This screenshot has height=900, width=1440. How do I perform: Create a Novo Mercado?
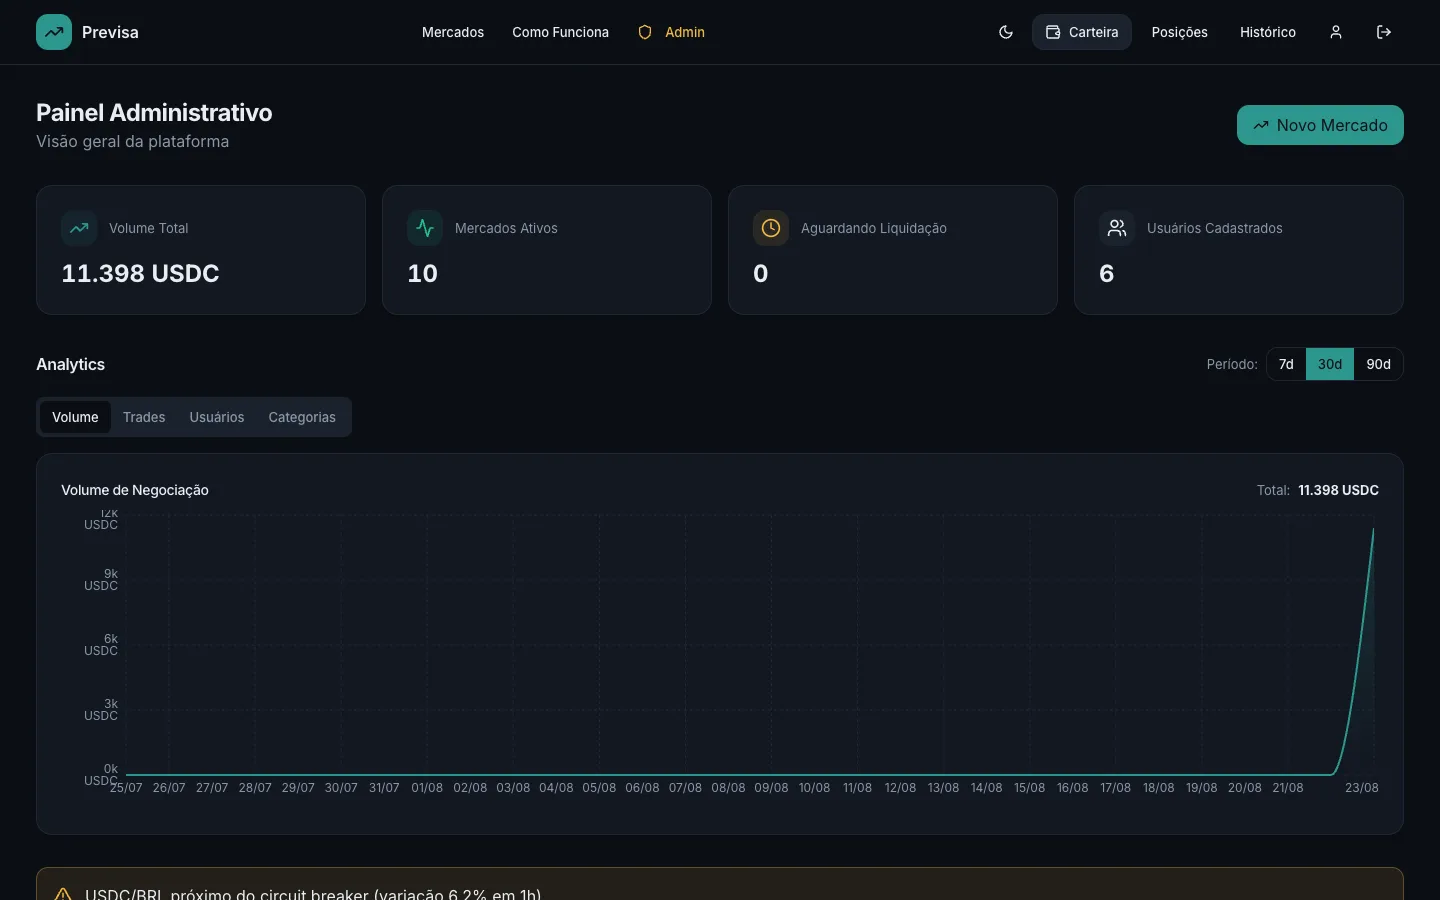tap(1320, 125)
